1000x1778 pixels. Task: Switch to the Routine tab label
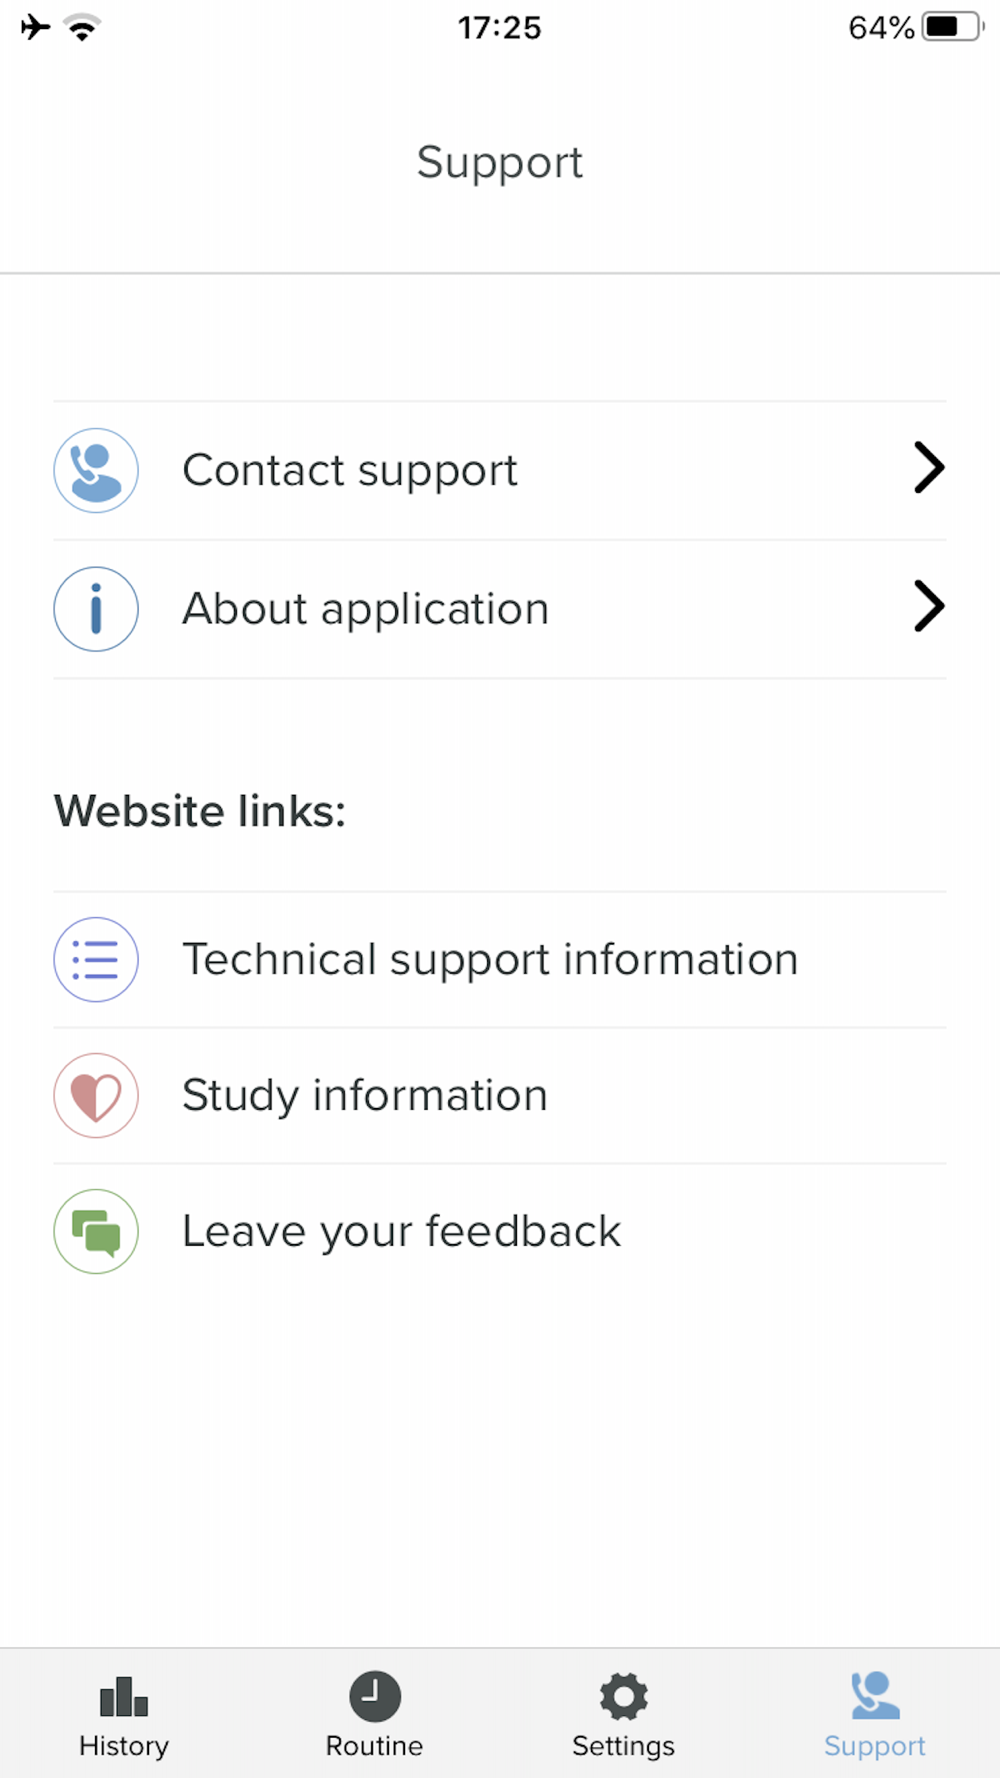point(375,1746)
